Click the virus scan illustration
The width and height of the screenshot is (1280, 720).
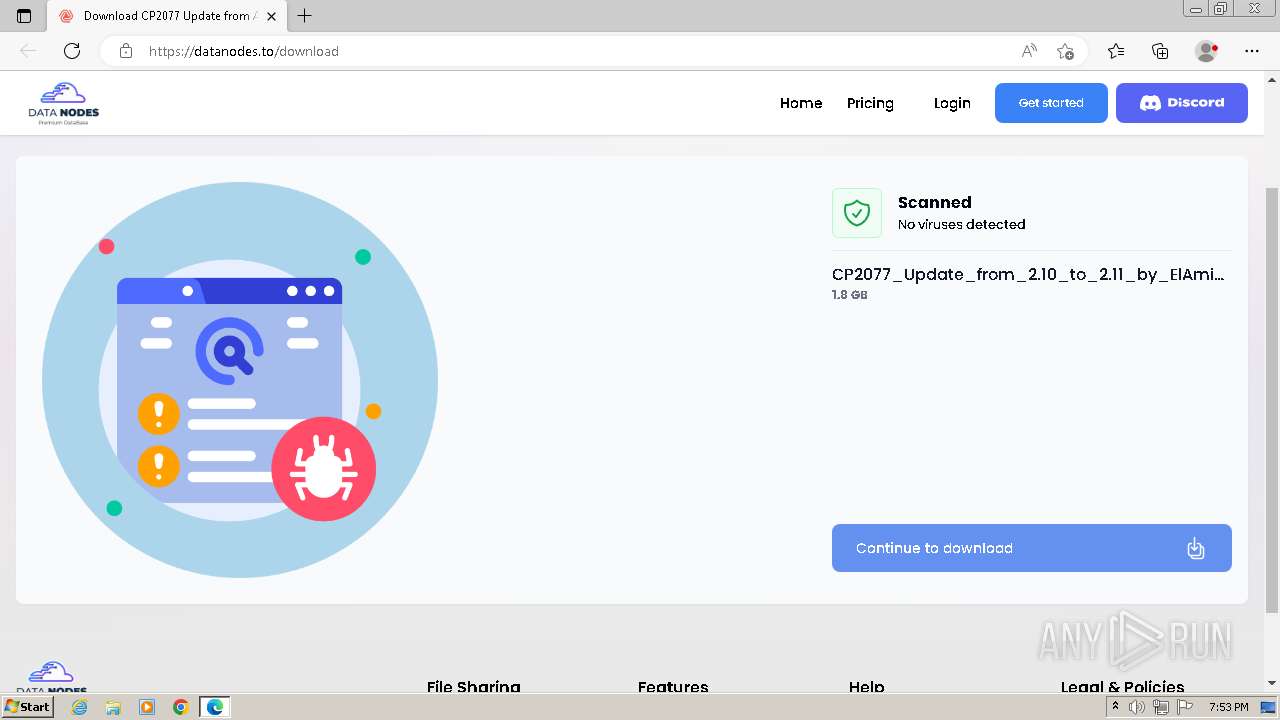coord(240,380)
